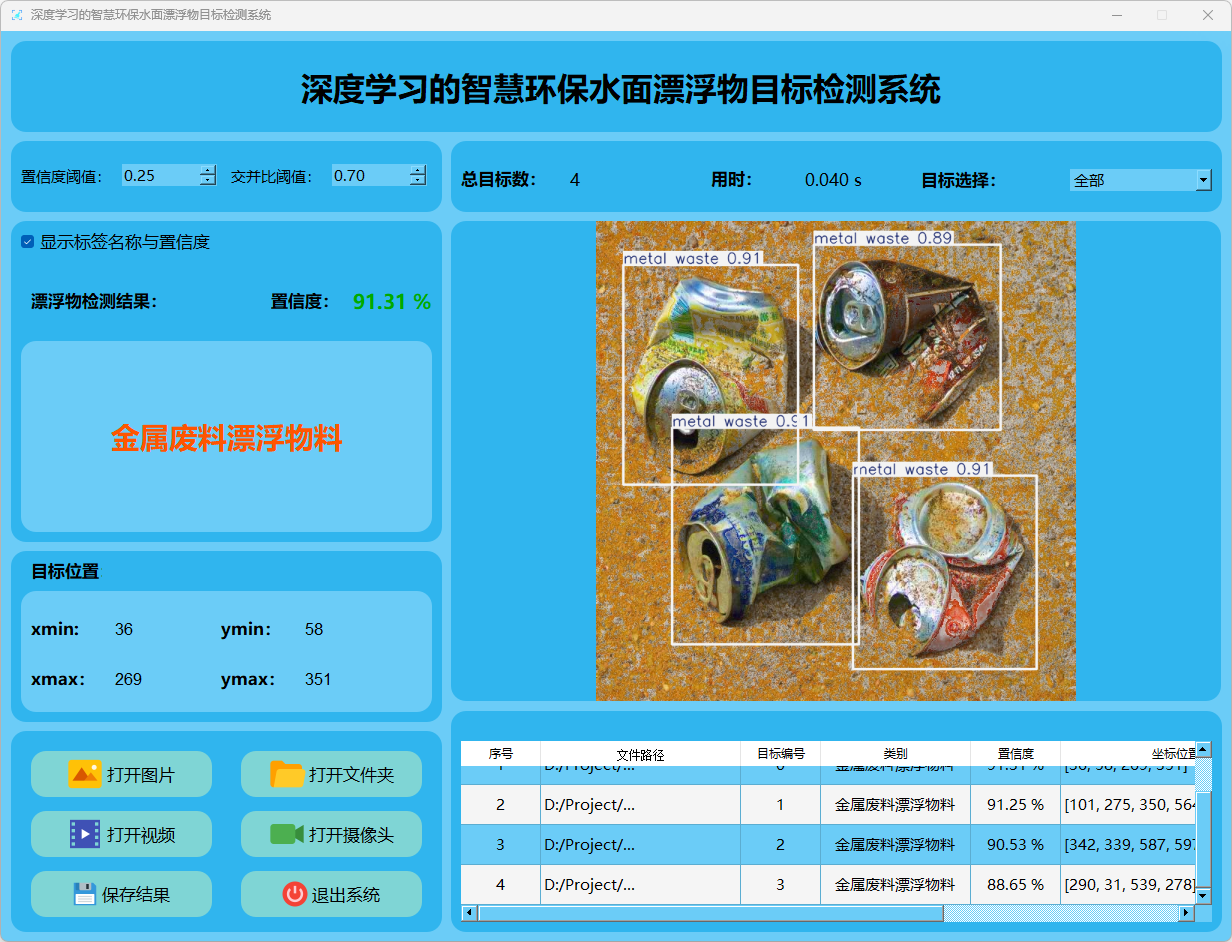1232x942 pixels.
Task: Click the 类别 column header in table
Action: (895, 754)
